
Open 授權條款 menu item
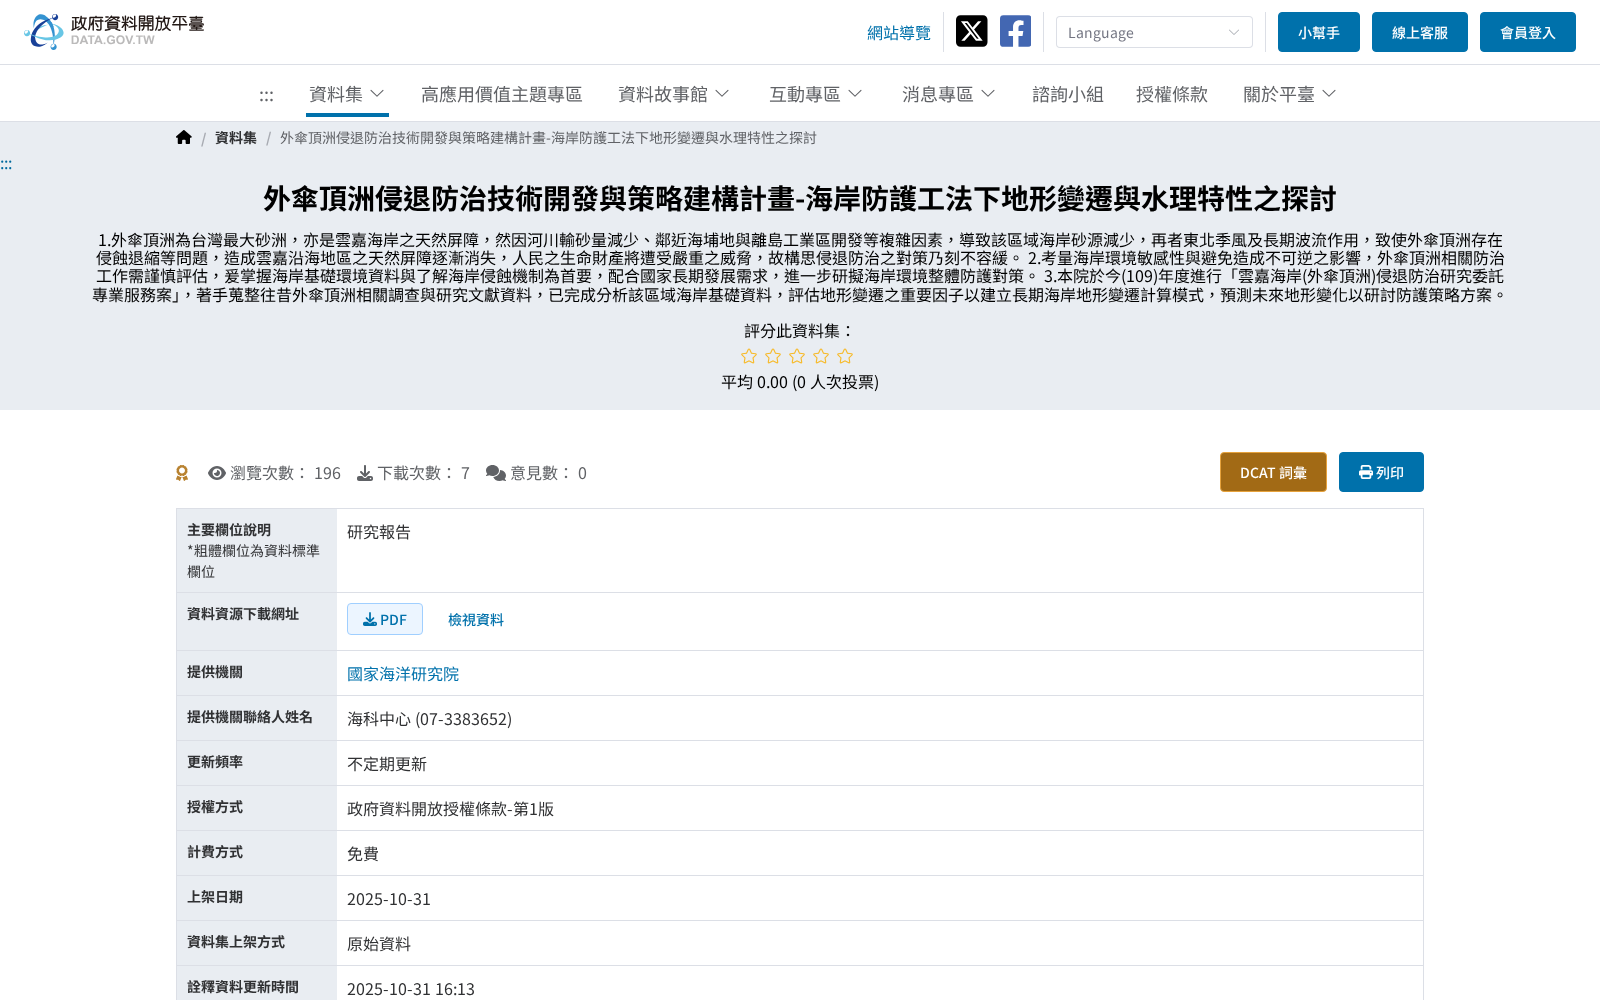[1172, 94]
